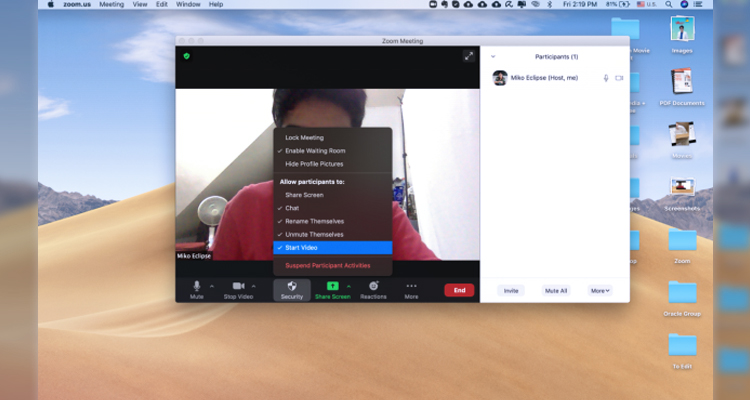Click the Fri 2:19 PM clock

pyautogui.click(x=580, y=4)
